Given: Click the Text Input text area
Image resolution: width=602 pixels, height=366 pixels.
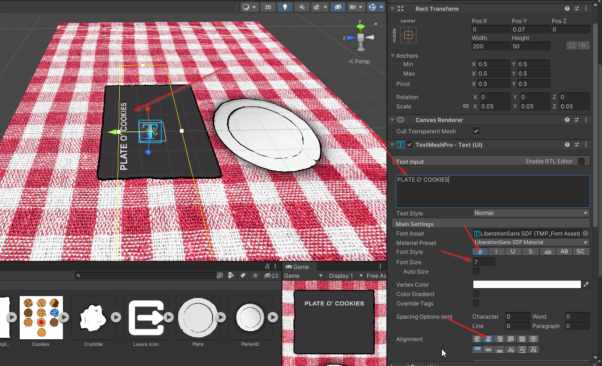Looking at the screenshot, I should 493,191.
